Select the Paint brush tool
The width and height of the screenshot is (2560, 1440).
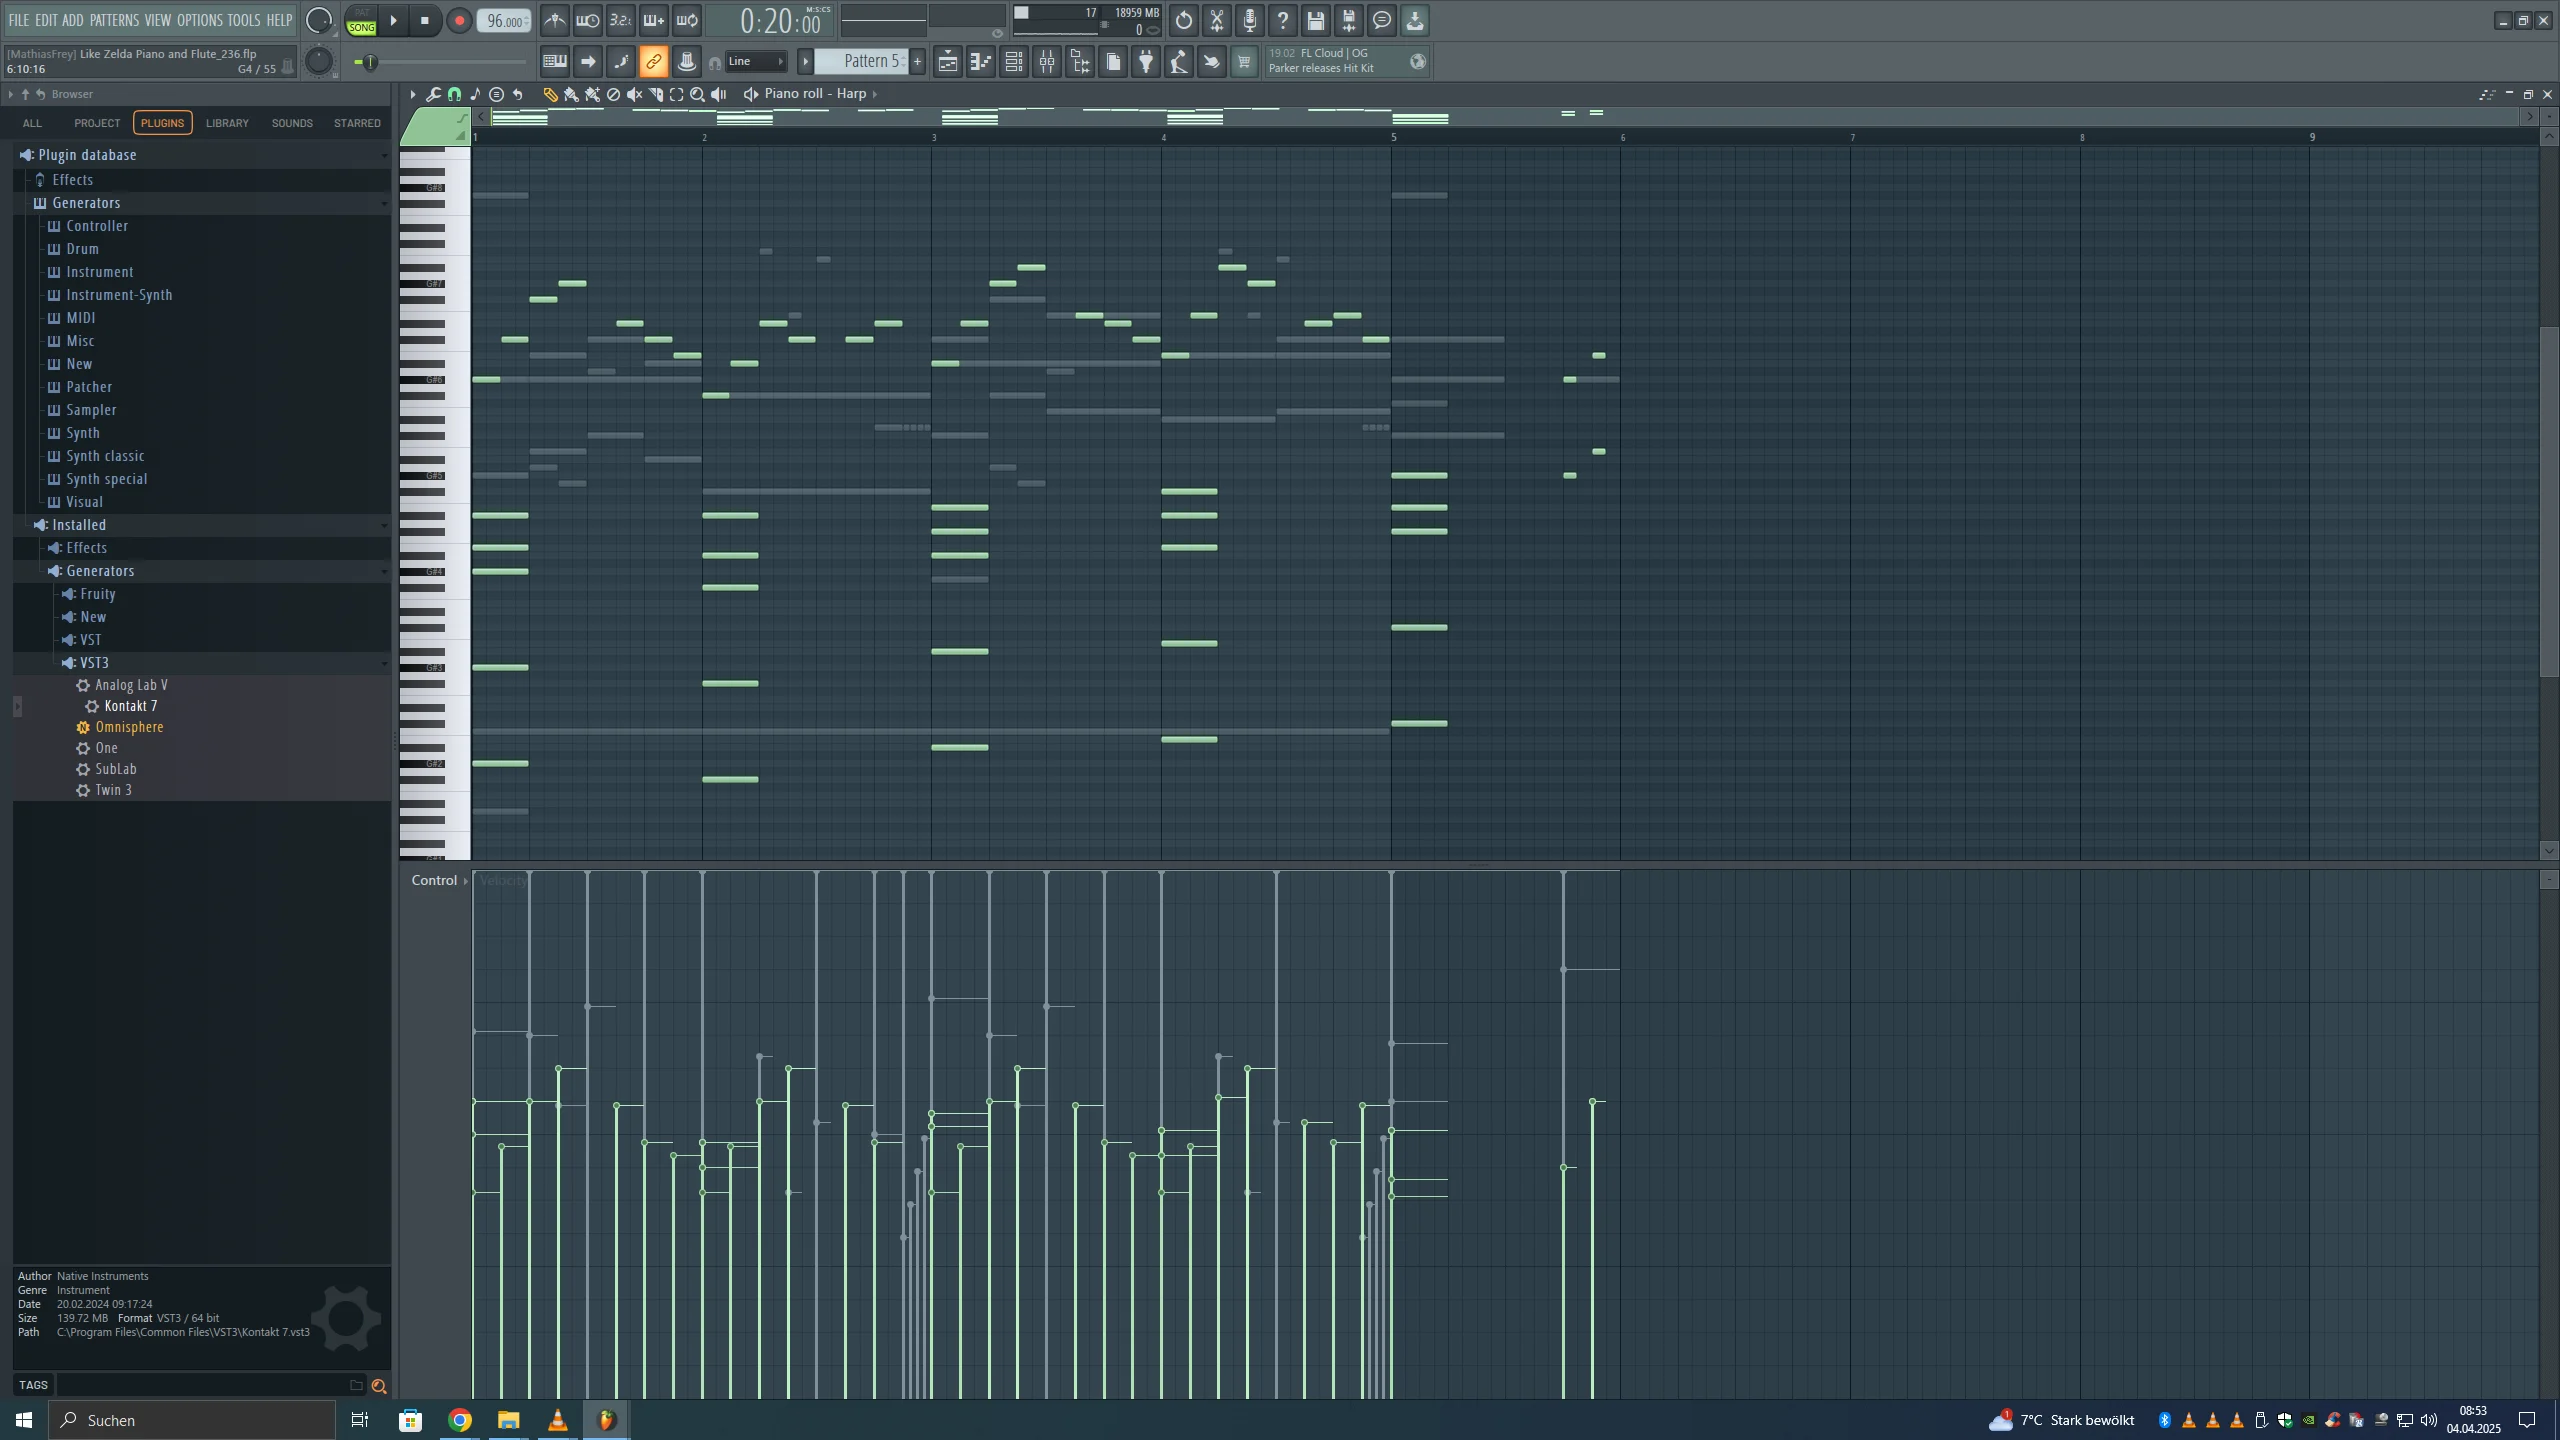click(x=571, y=94)
